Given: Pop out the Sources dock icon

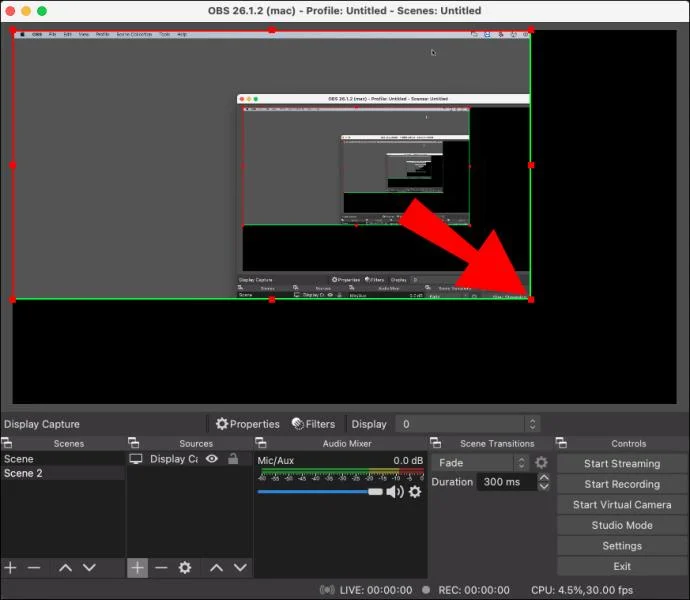Looking at the screenshot, I should click(133, 442).
